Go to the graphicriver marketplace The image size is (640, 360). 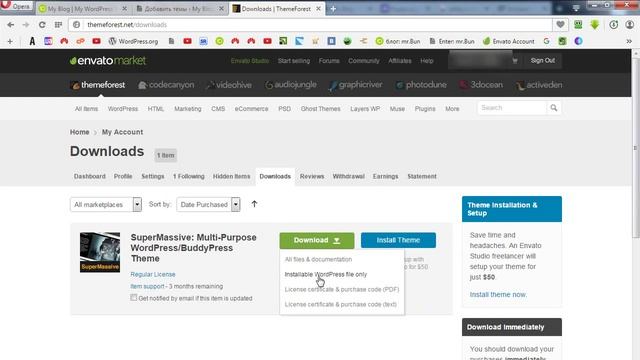pyautogui.click(x=356, y=85)
